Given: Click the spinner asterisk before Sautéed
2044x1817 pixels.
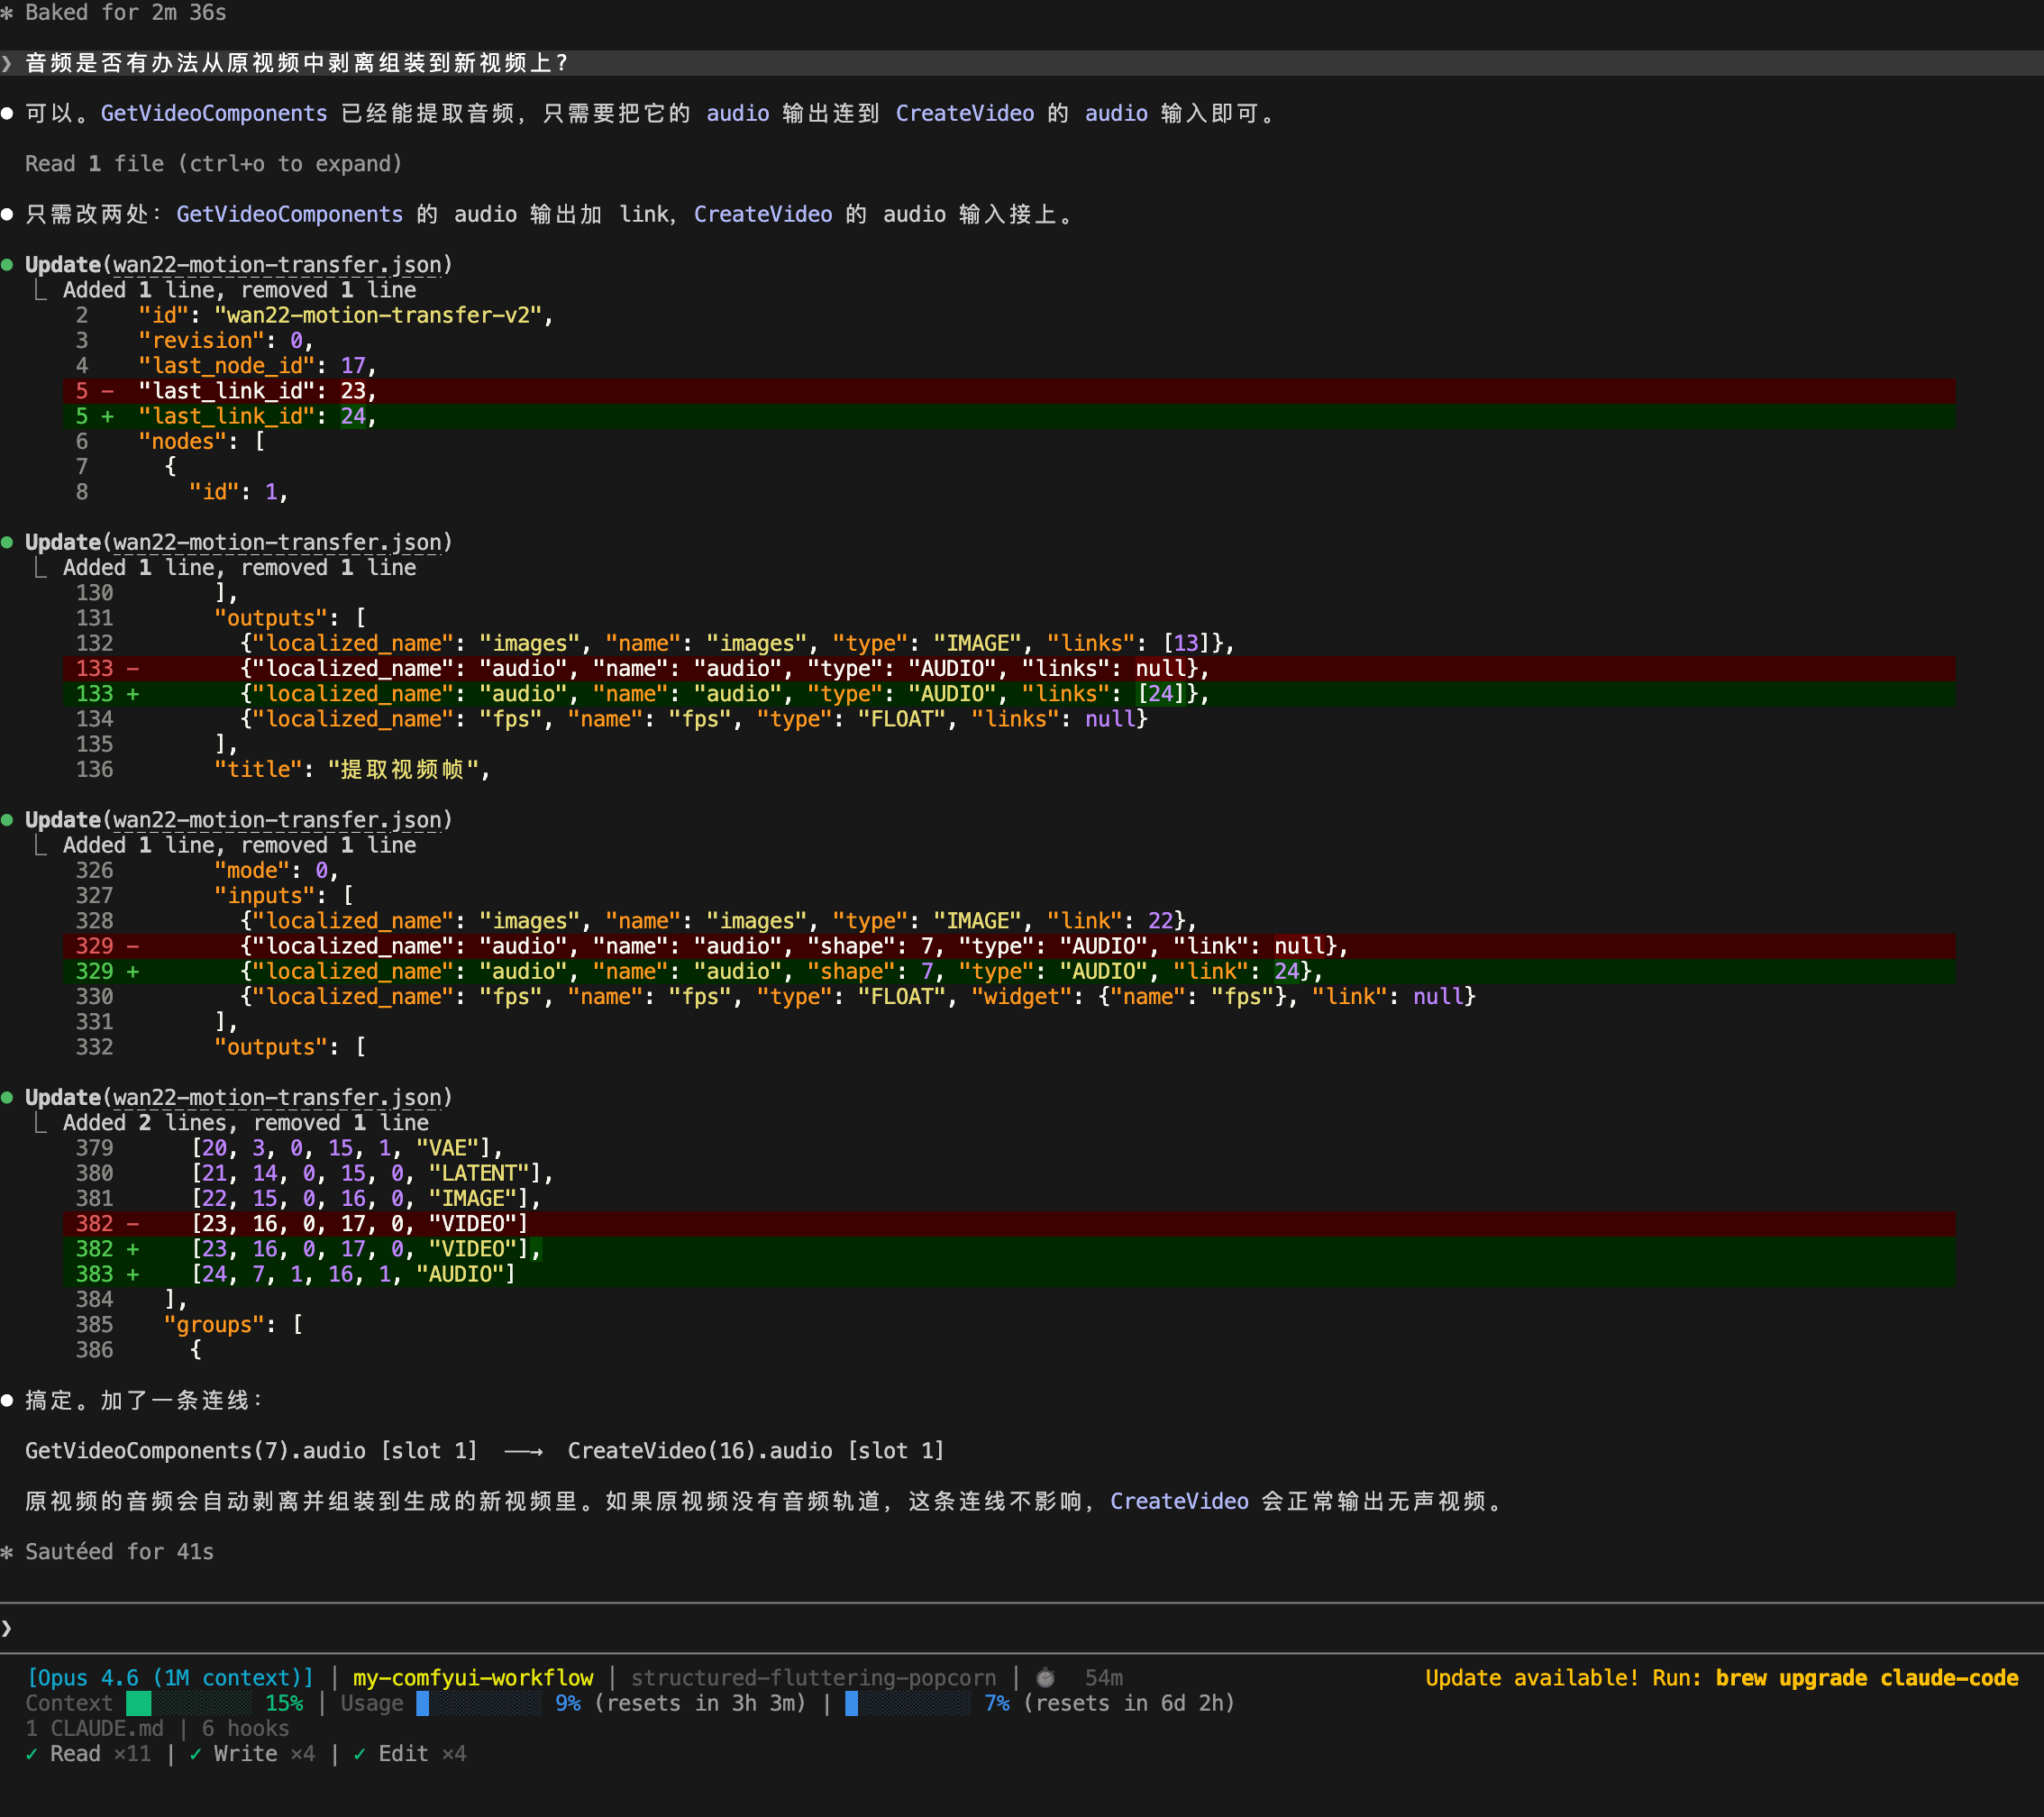Looking at the screenshot, I should [7, 1552].
